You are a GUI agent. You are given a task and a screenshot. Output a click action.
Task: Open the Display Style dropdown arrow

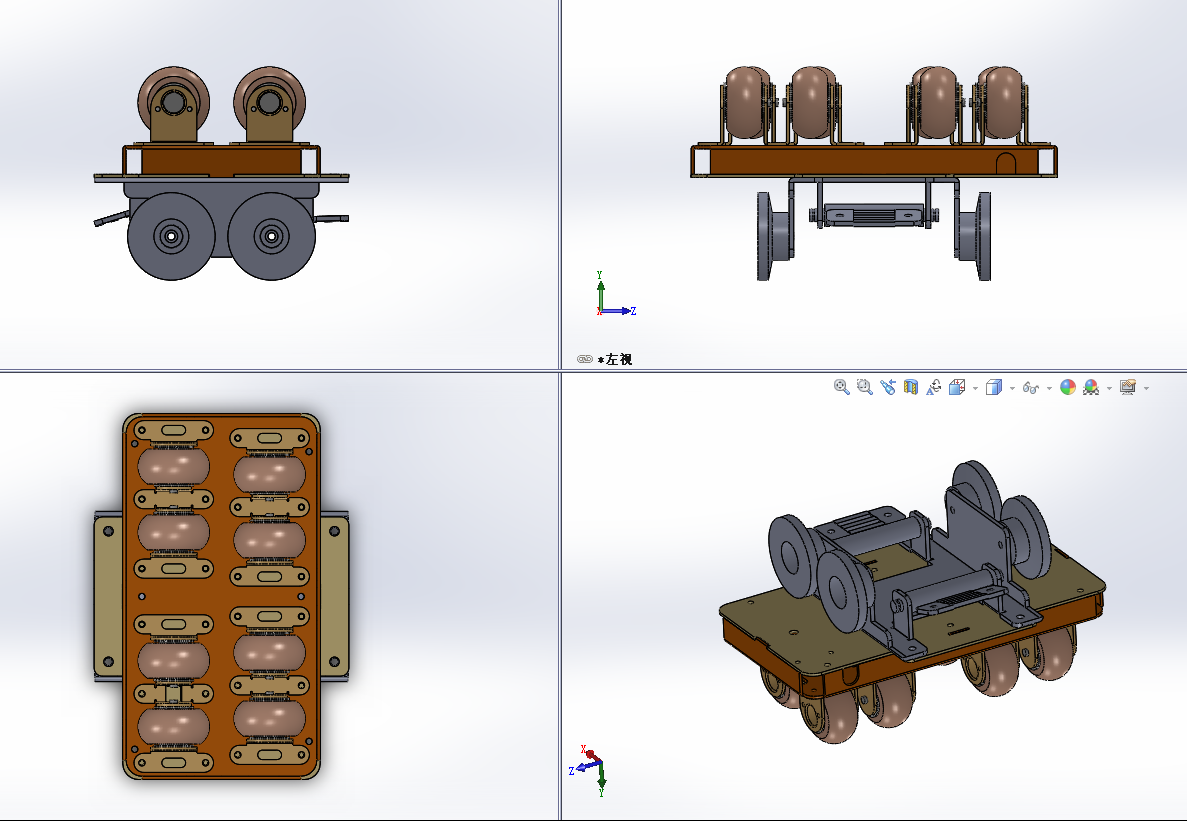click(x=1012, y=388)
